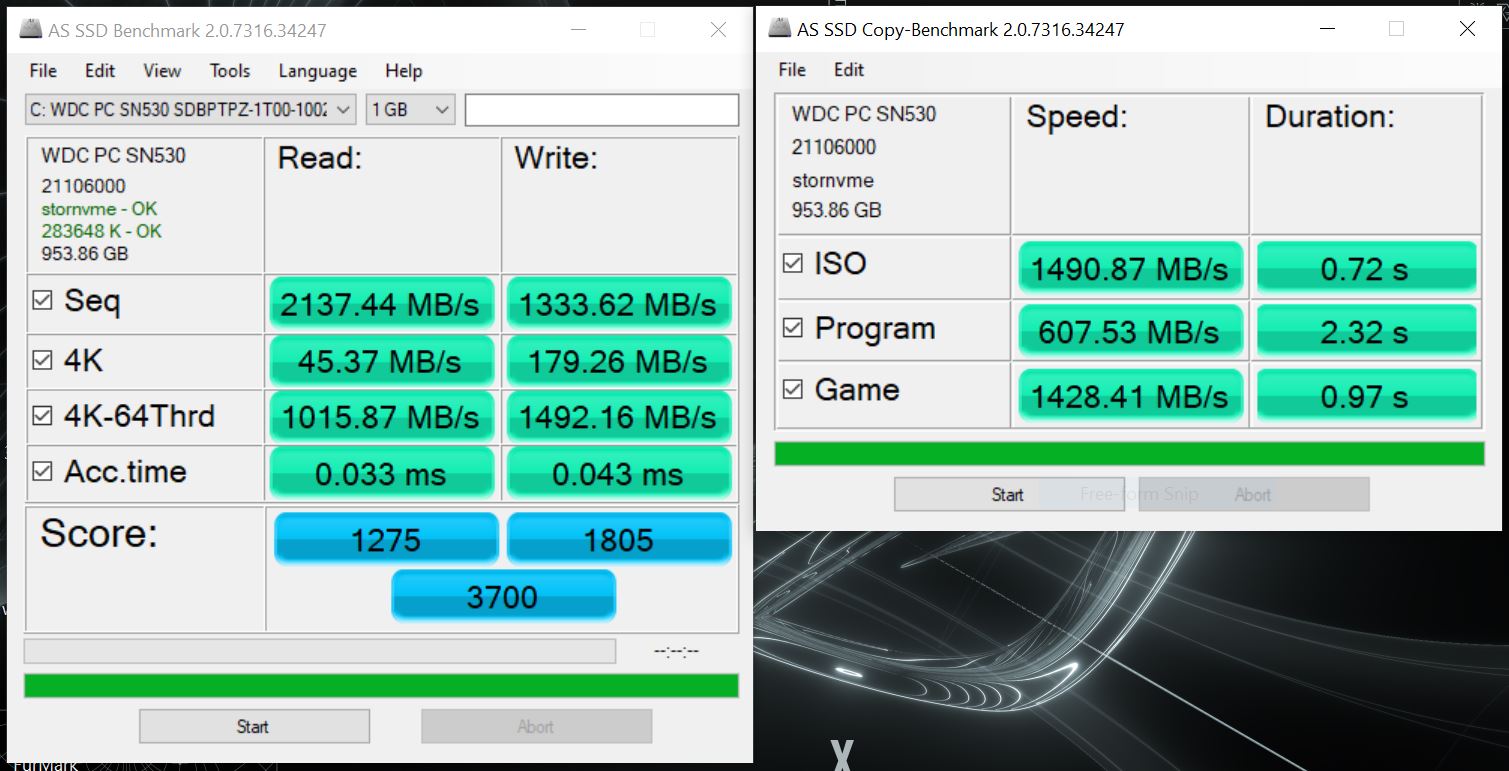The width and height of the screenshot is (1509, 771).
Task: Open Edit menu in Copy-Benchmark window
Action: (849, 70)
